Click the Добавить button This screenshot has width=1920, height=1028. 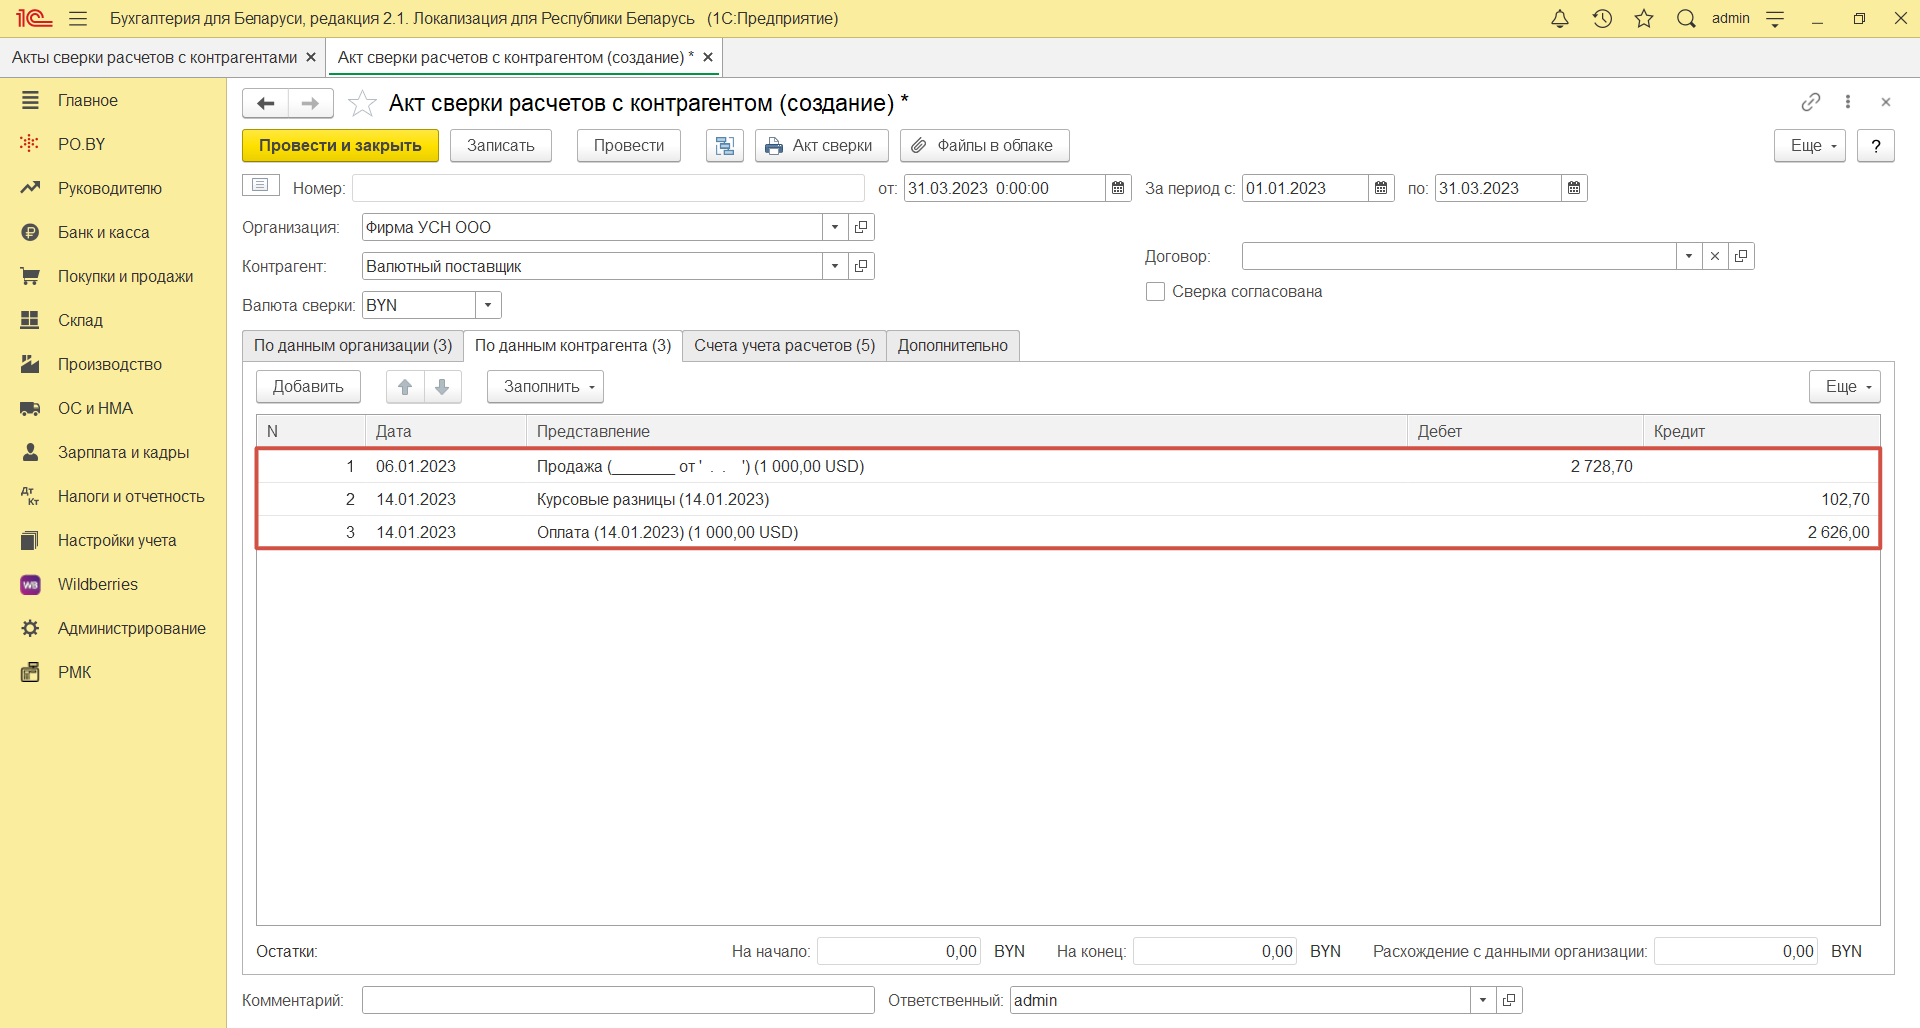click(x=308, y=387)
